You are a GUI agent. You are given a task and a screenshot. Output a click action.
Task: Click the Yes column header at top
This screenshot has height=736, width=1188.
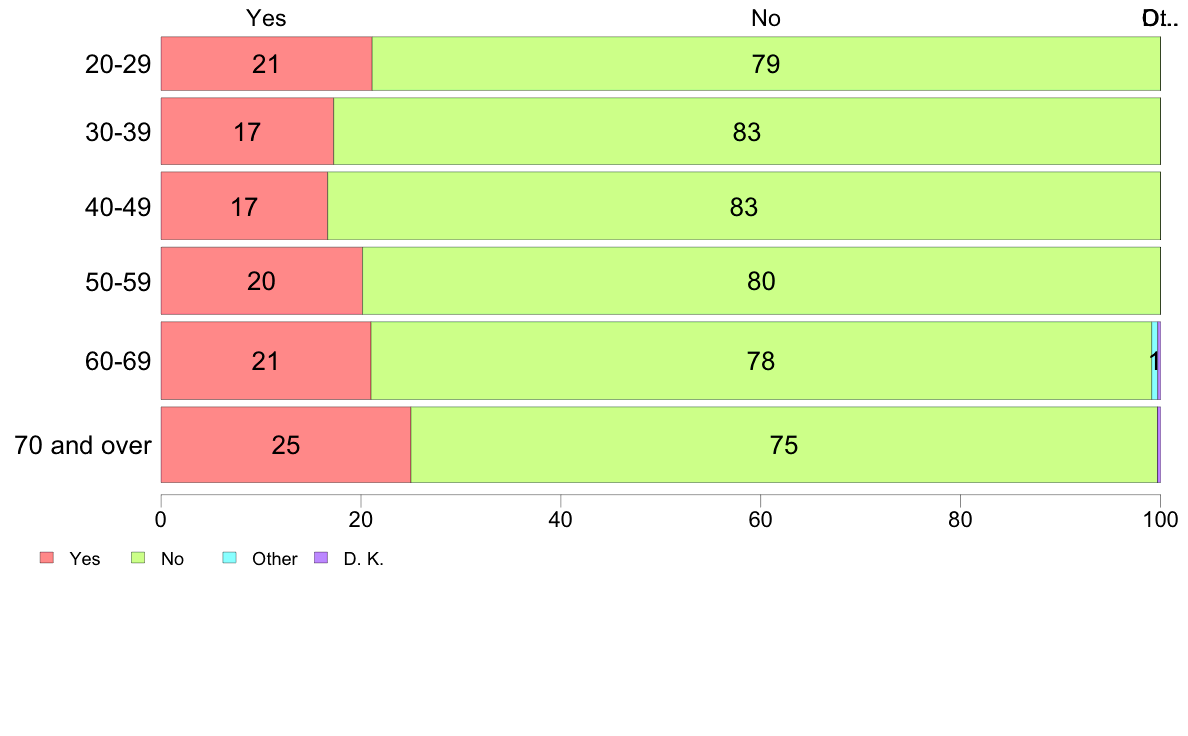pos(266,18)
